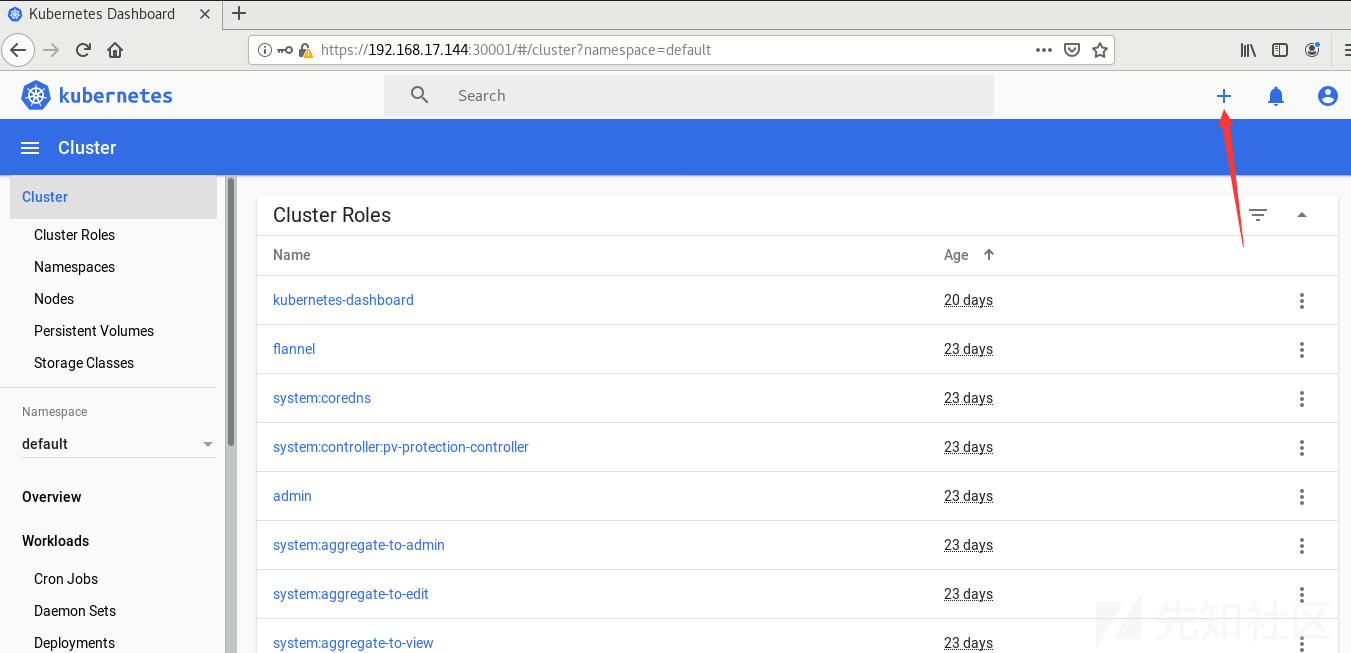Open the Cluster Roles filter icon
Viewport: 1351px width, 653px height.
pos(1258,215)
